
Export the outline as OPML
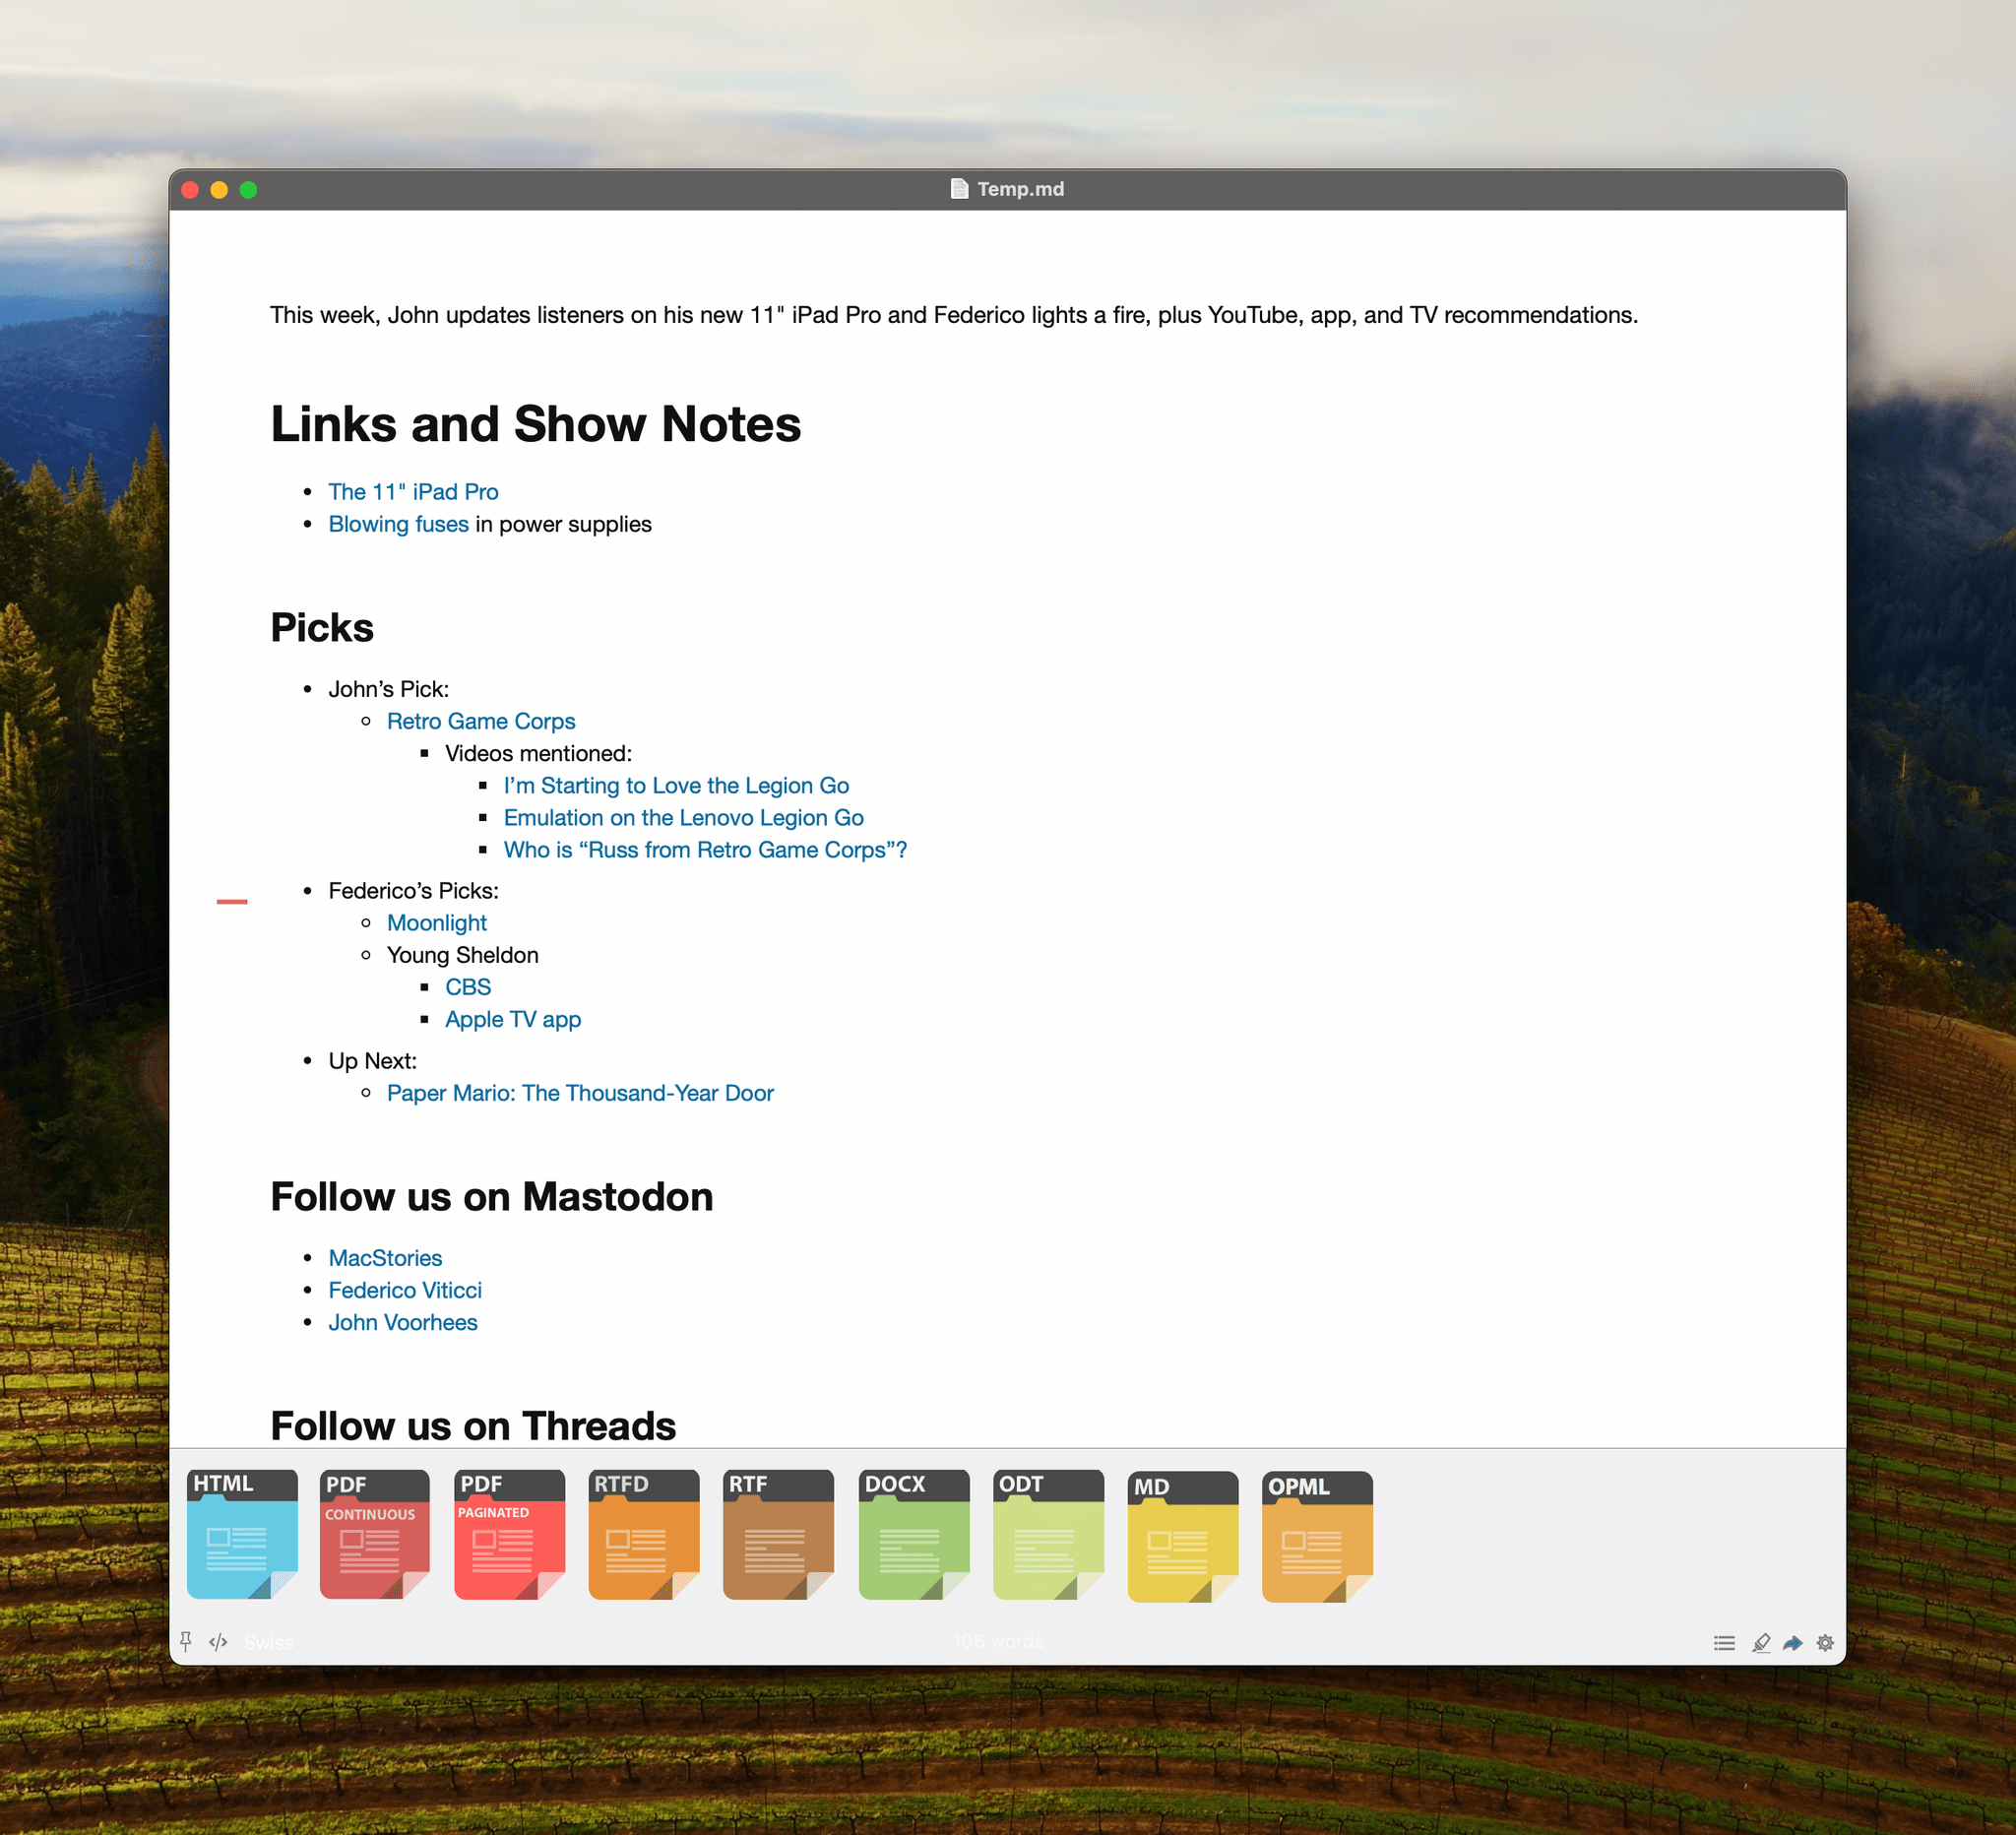1317,1536
